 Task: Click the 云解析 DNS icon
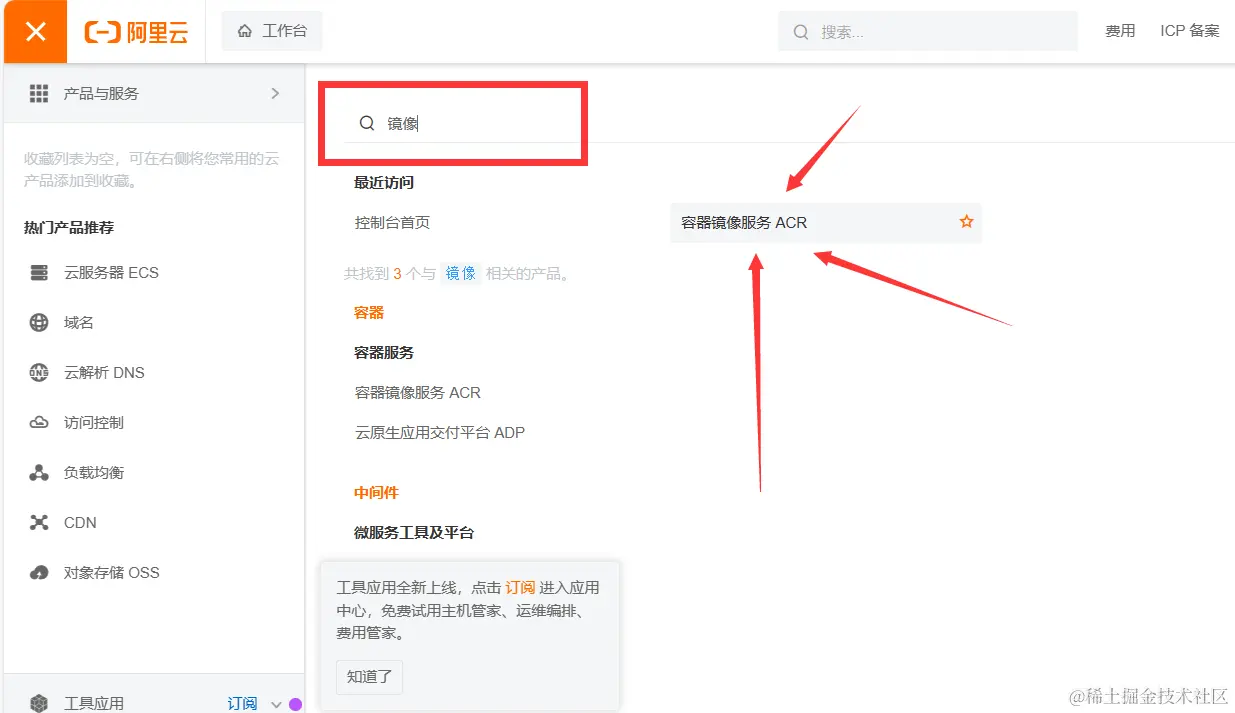[39, 372]
